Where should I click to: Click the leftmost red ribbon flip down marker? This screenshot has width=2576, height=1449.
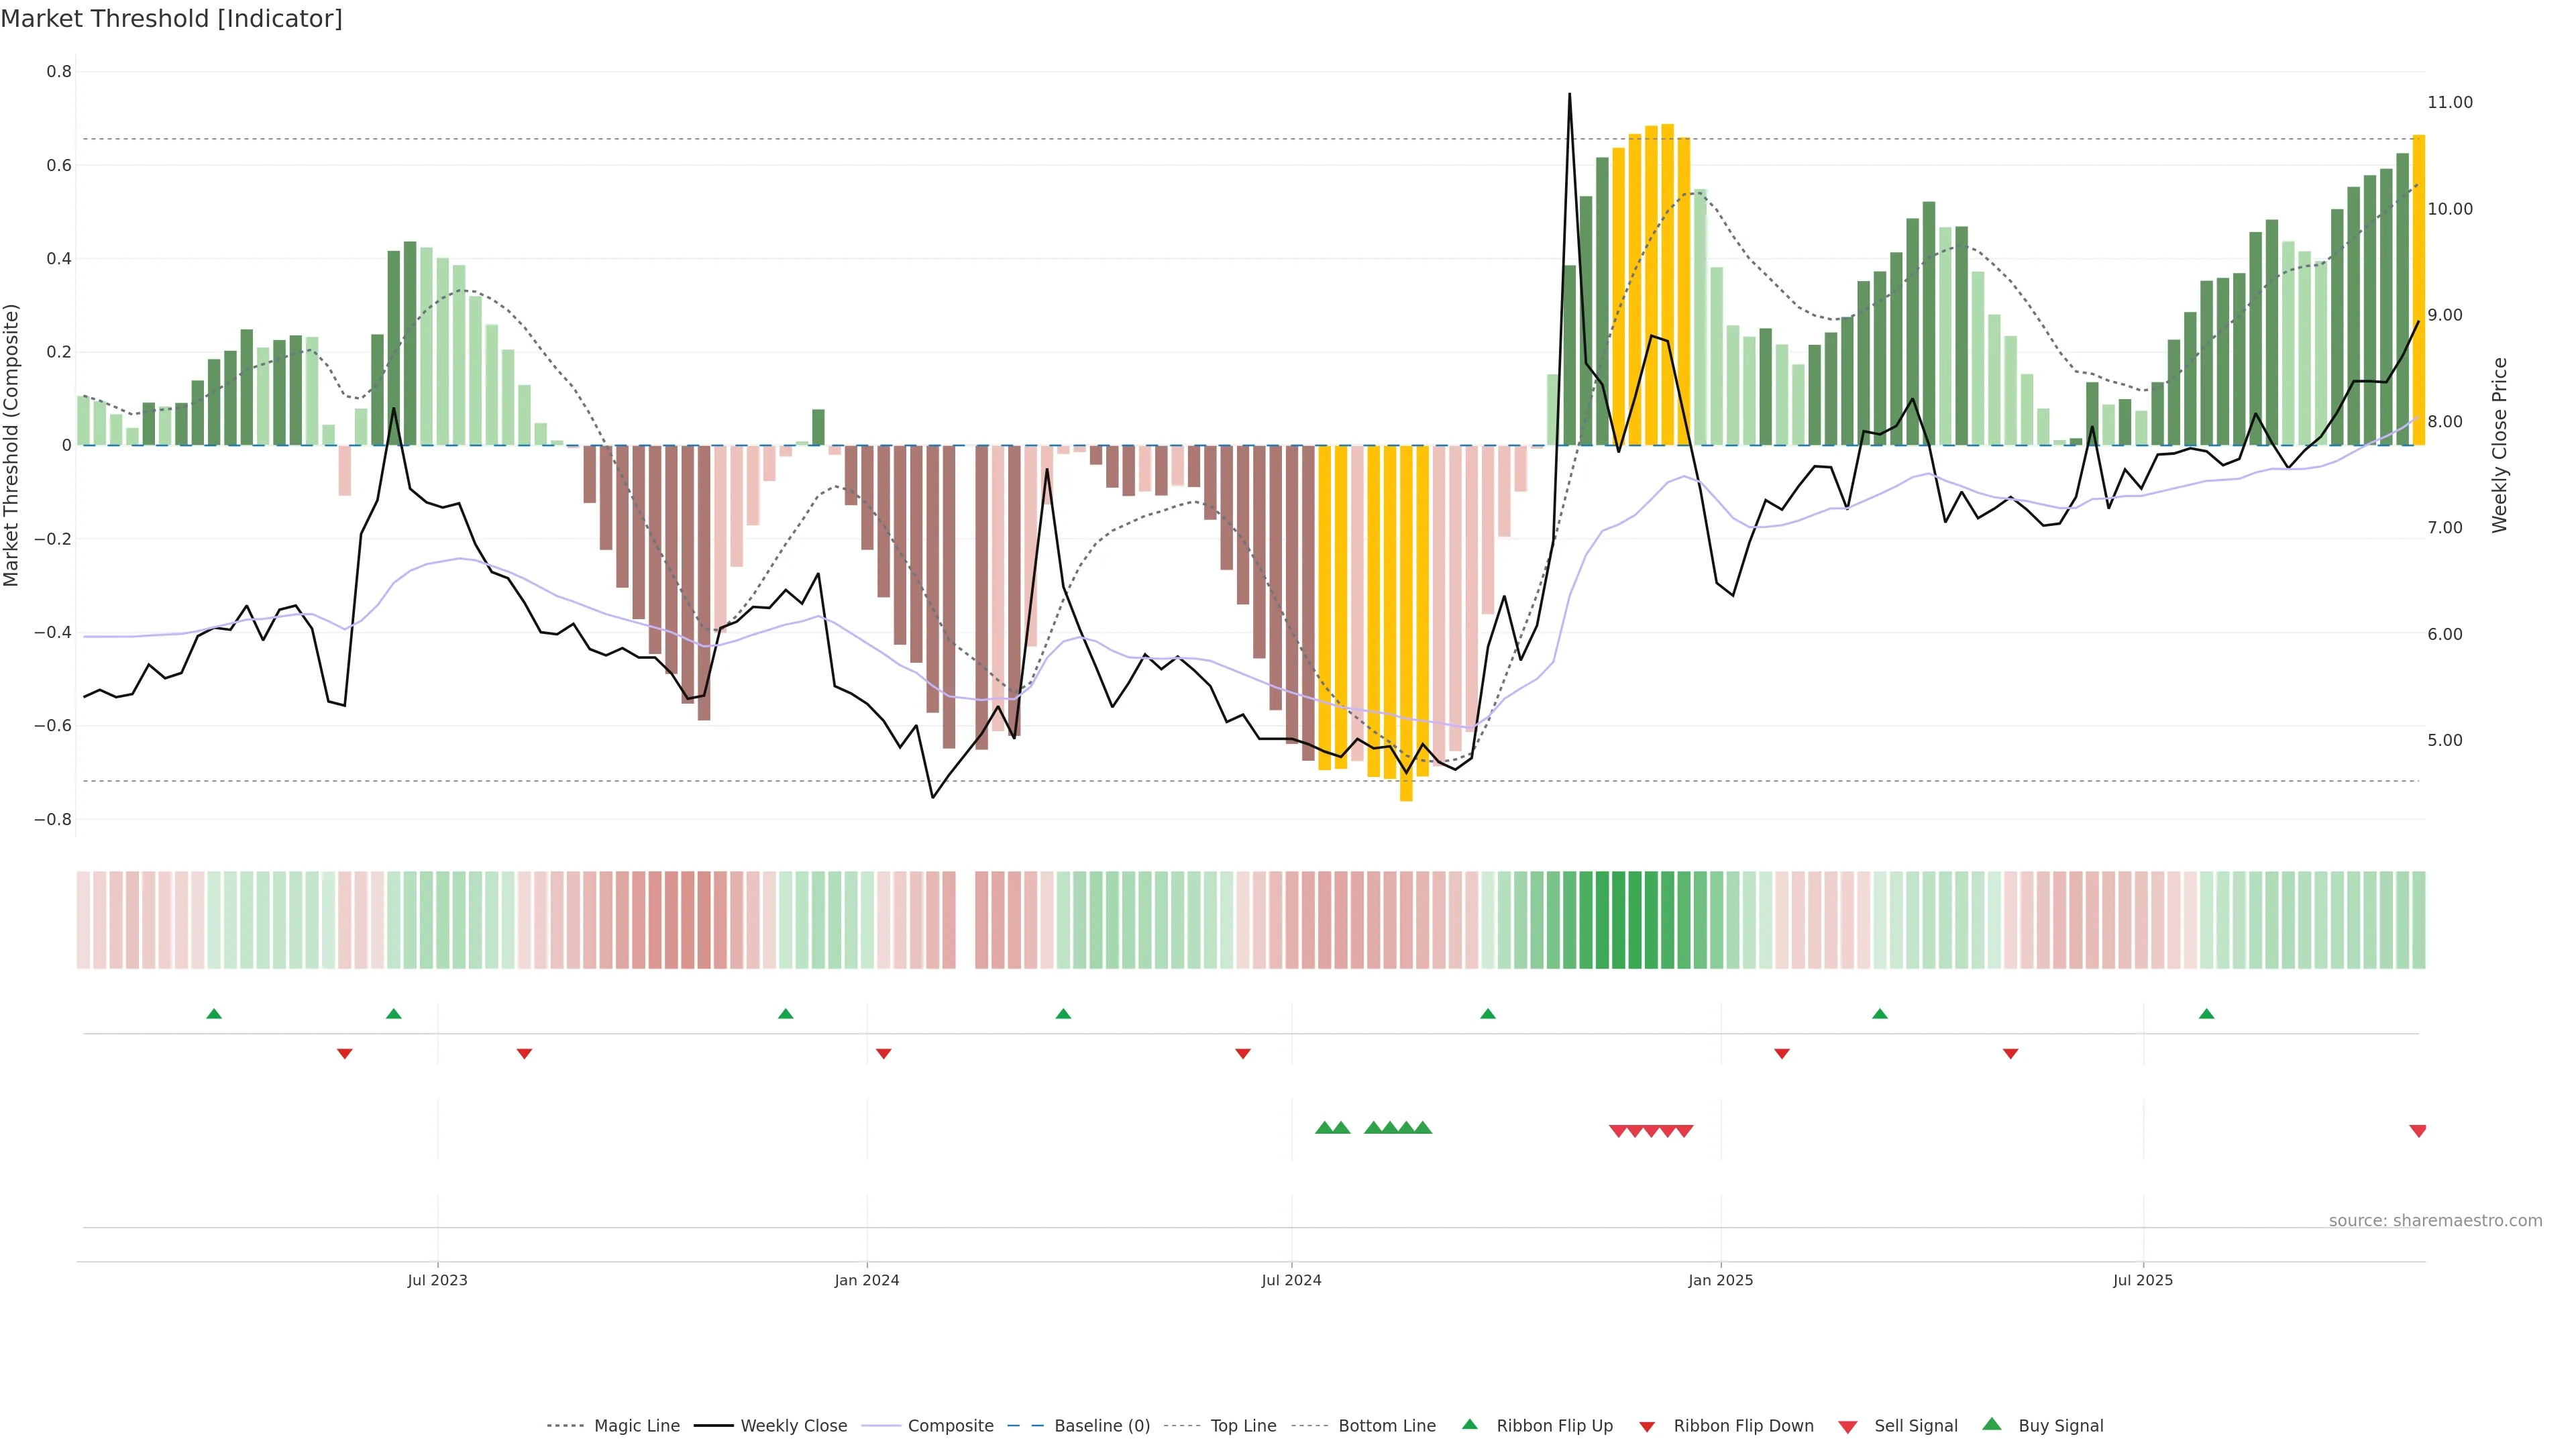pyautogui.click(x=345, y=1053)
